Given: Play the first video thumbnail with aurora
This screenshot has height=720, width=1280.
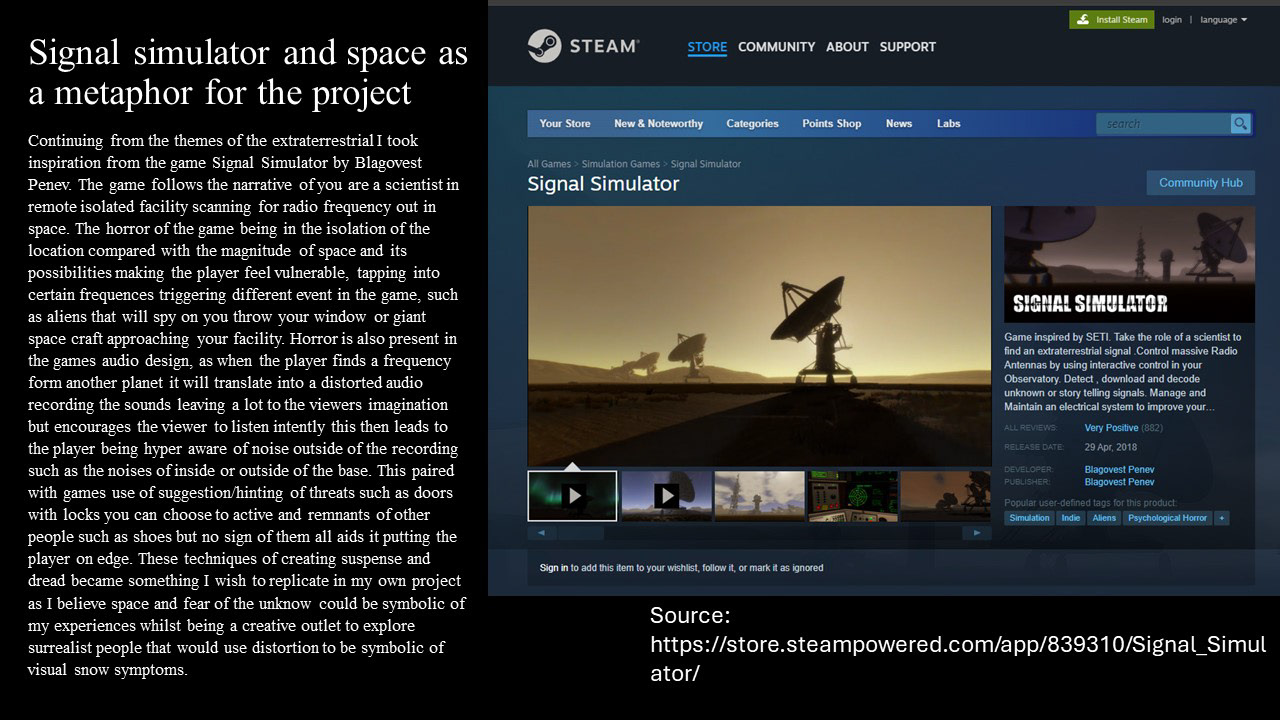Looking at the screenshot, I should tap(572, 496).
